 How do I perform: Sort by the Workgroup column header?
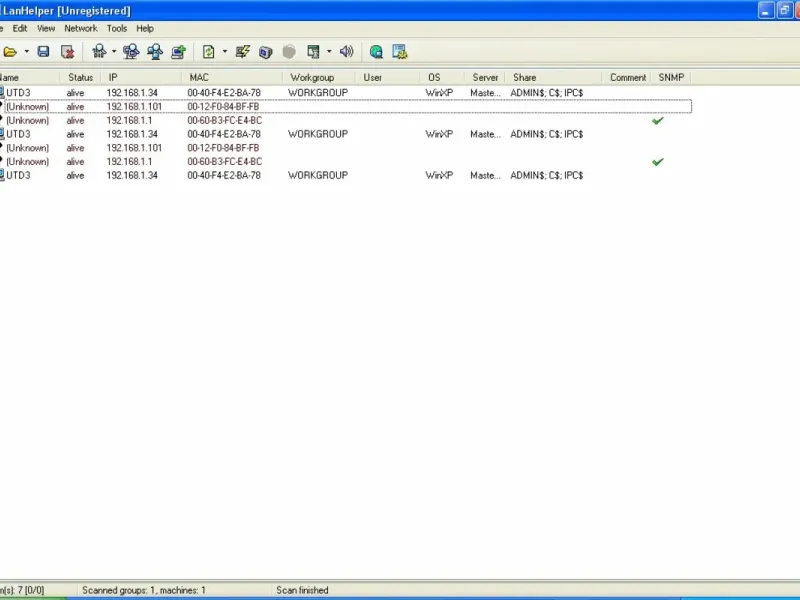[x=319, y=78]
